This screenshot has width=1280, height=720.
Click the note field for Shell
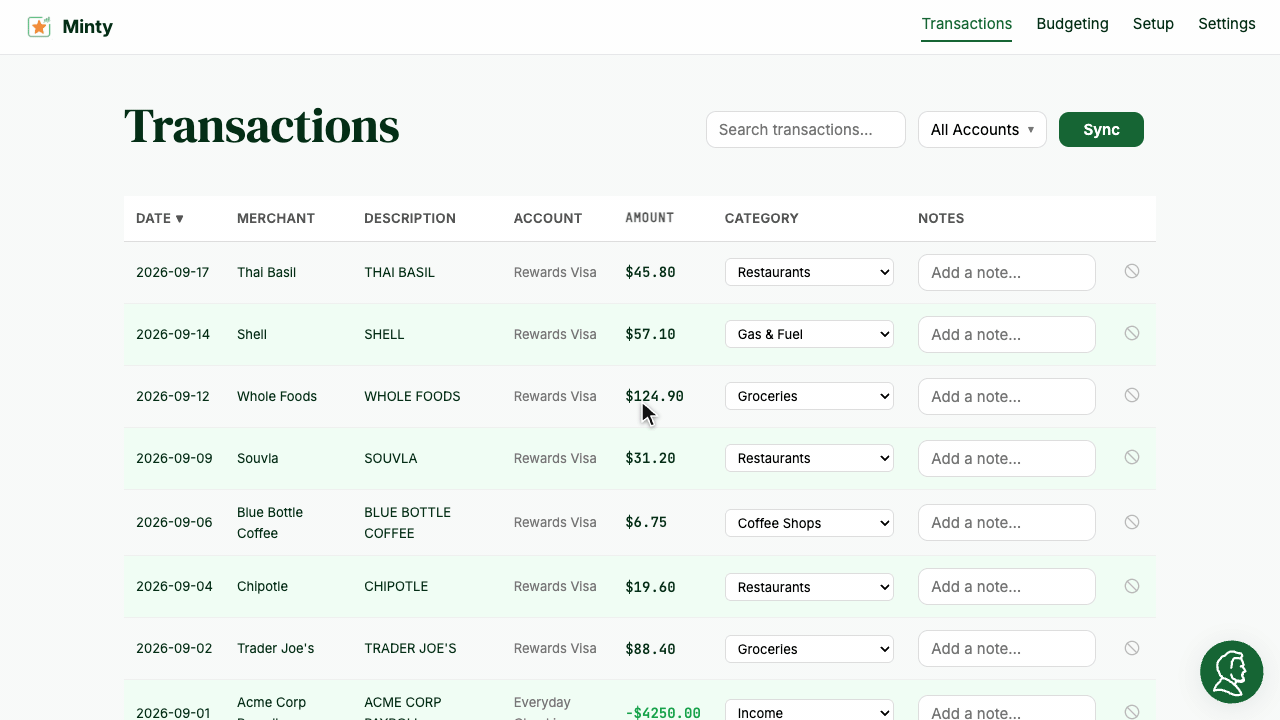[1007, 335]
